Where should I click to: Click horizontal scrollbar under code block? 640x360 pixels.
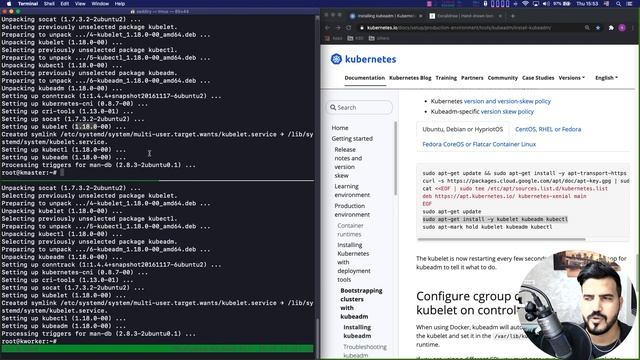pyautogui.click(x=501, y=239)
